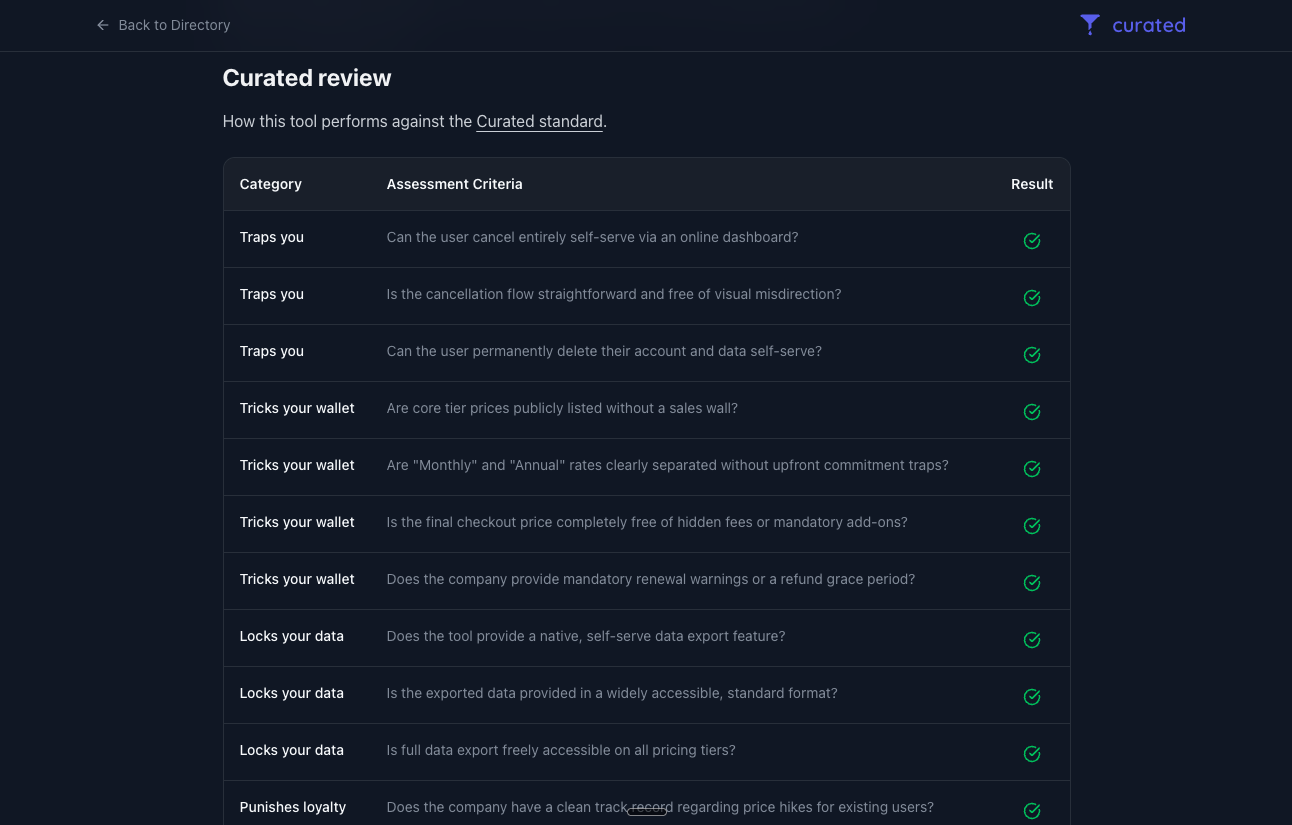Click the curated funnel logo icon
The image size is (1292, 825).
[1090, 25]
